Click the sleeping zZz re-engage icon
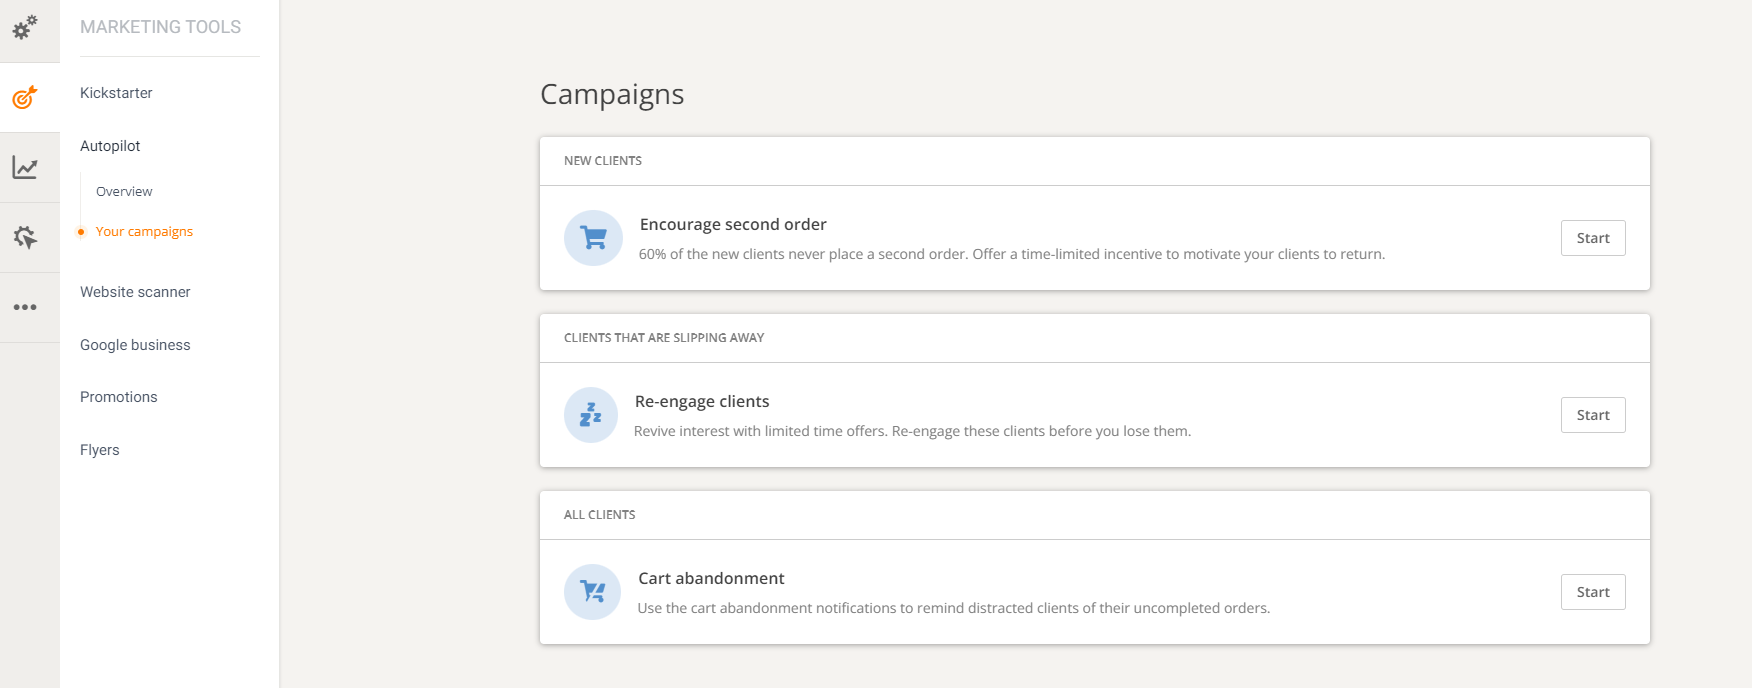This screenshot has width=1752, height=688. [x=591, y=415]
